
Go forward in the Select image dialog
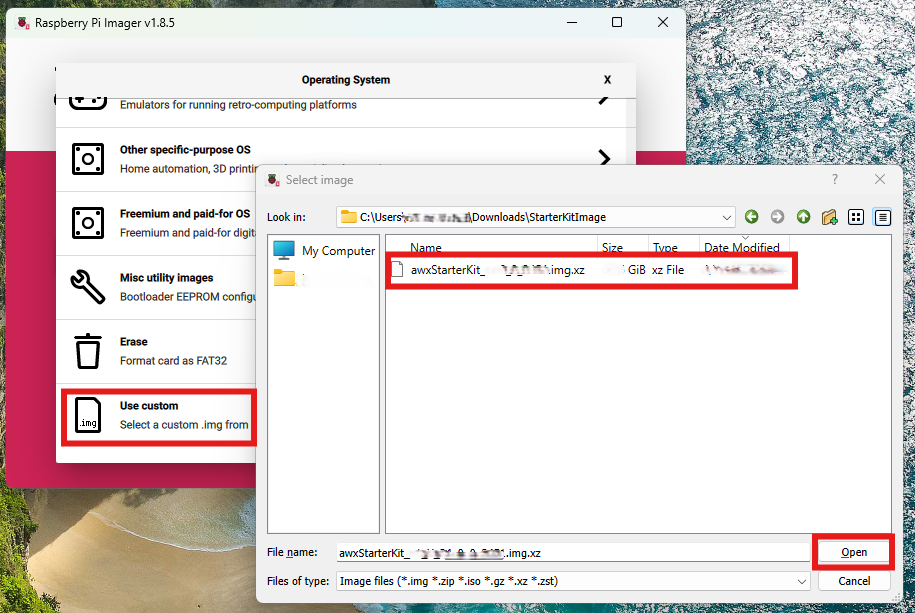point(777,217)
